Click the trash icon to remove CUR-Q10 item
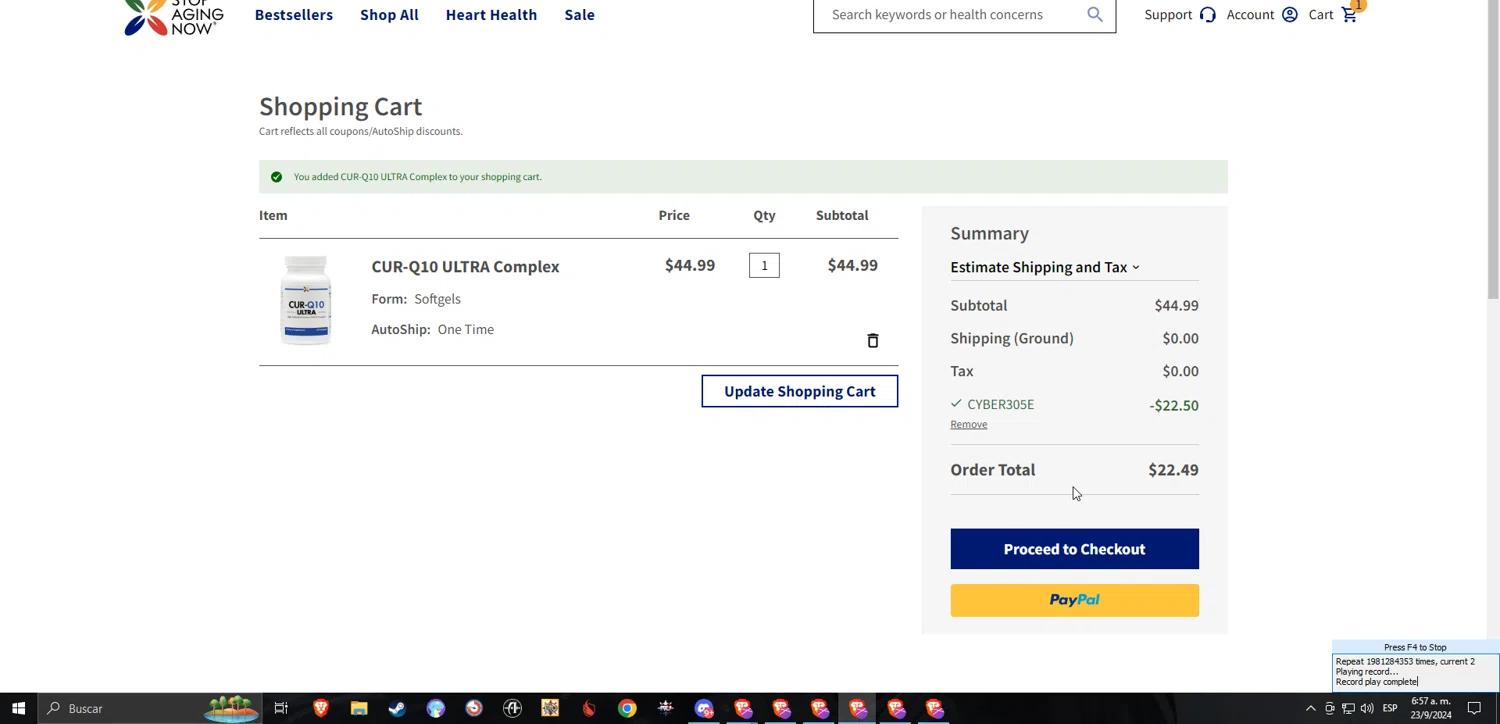The image size is (1500, 724). [872, 341]
